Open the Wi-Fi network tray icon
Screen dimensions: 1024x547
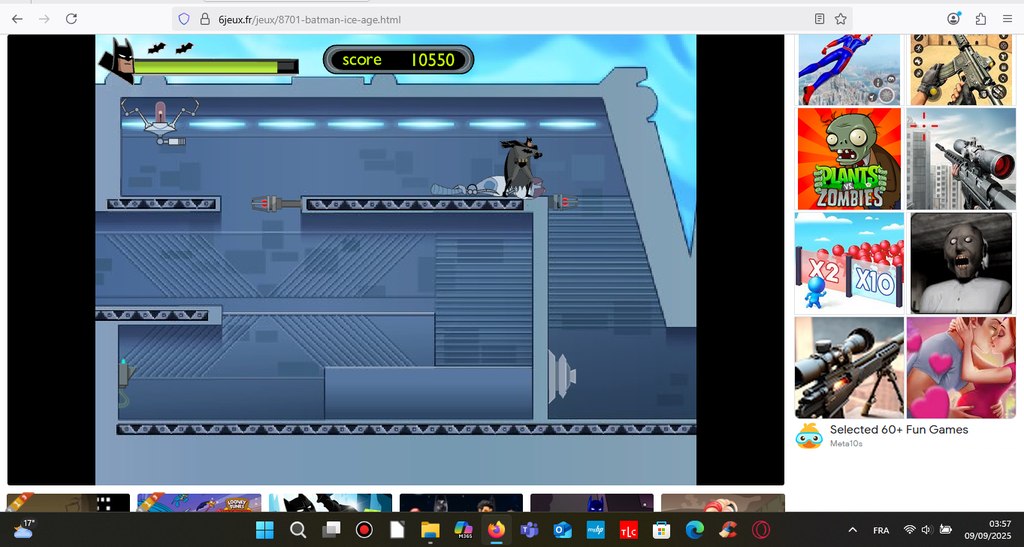point(909,529)
